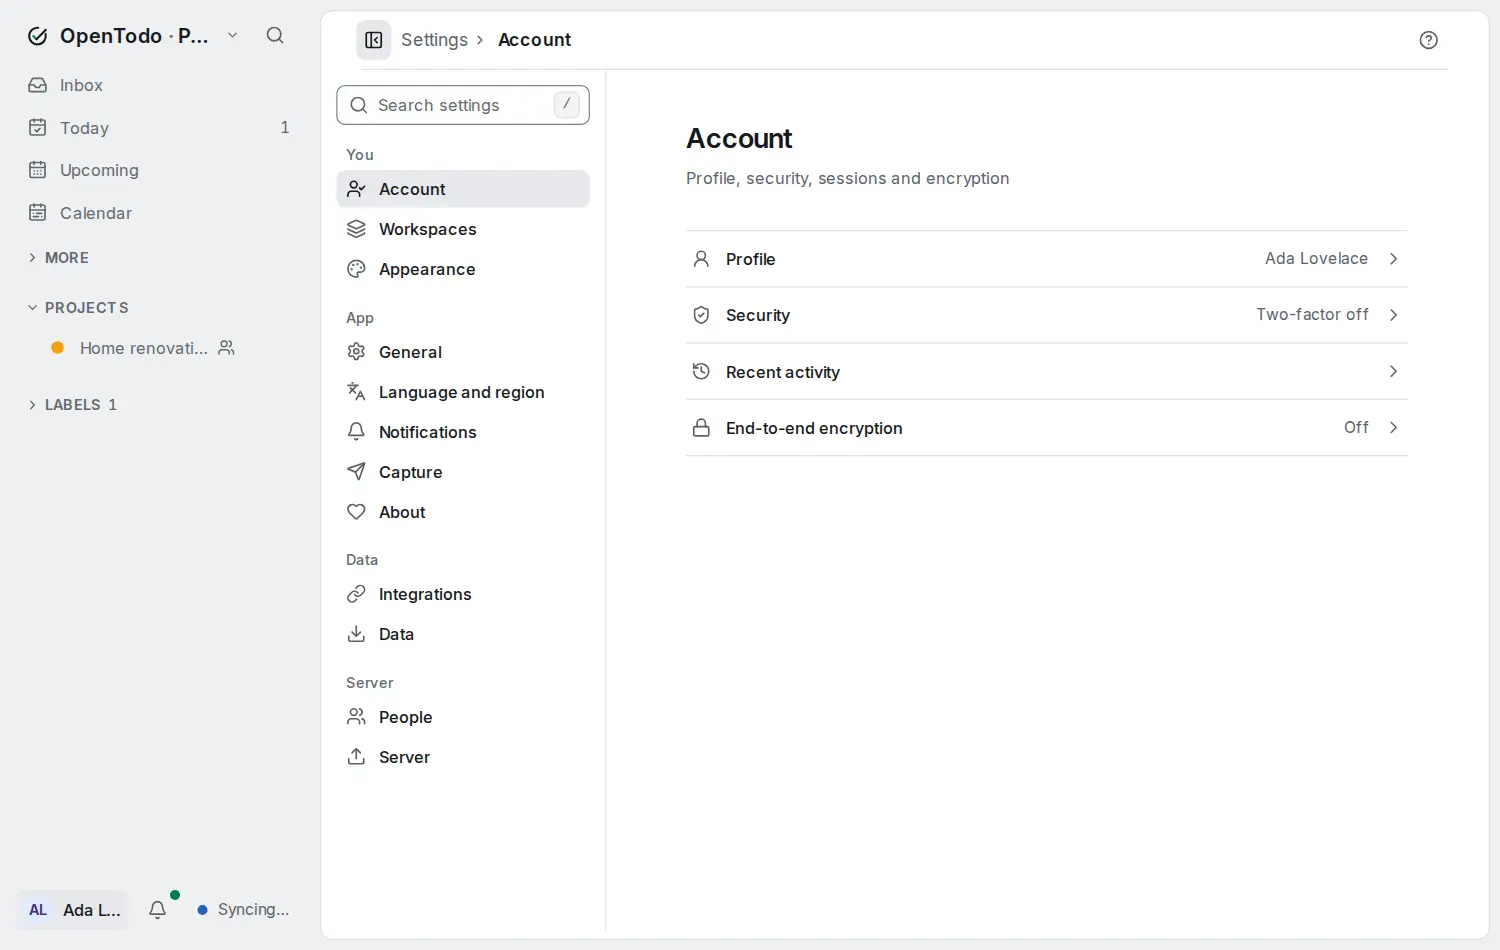This screenshot has width=1500, height=950.
Task: Click the Two-factor off value
Action: (x=1312, y=315)
